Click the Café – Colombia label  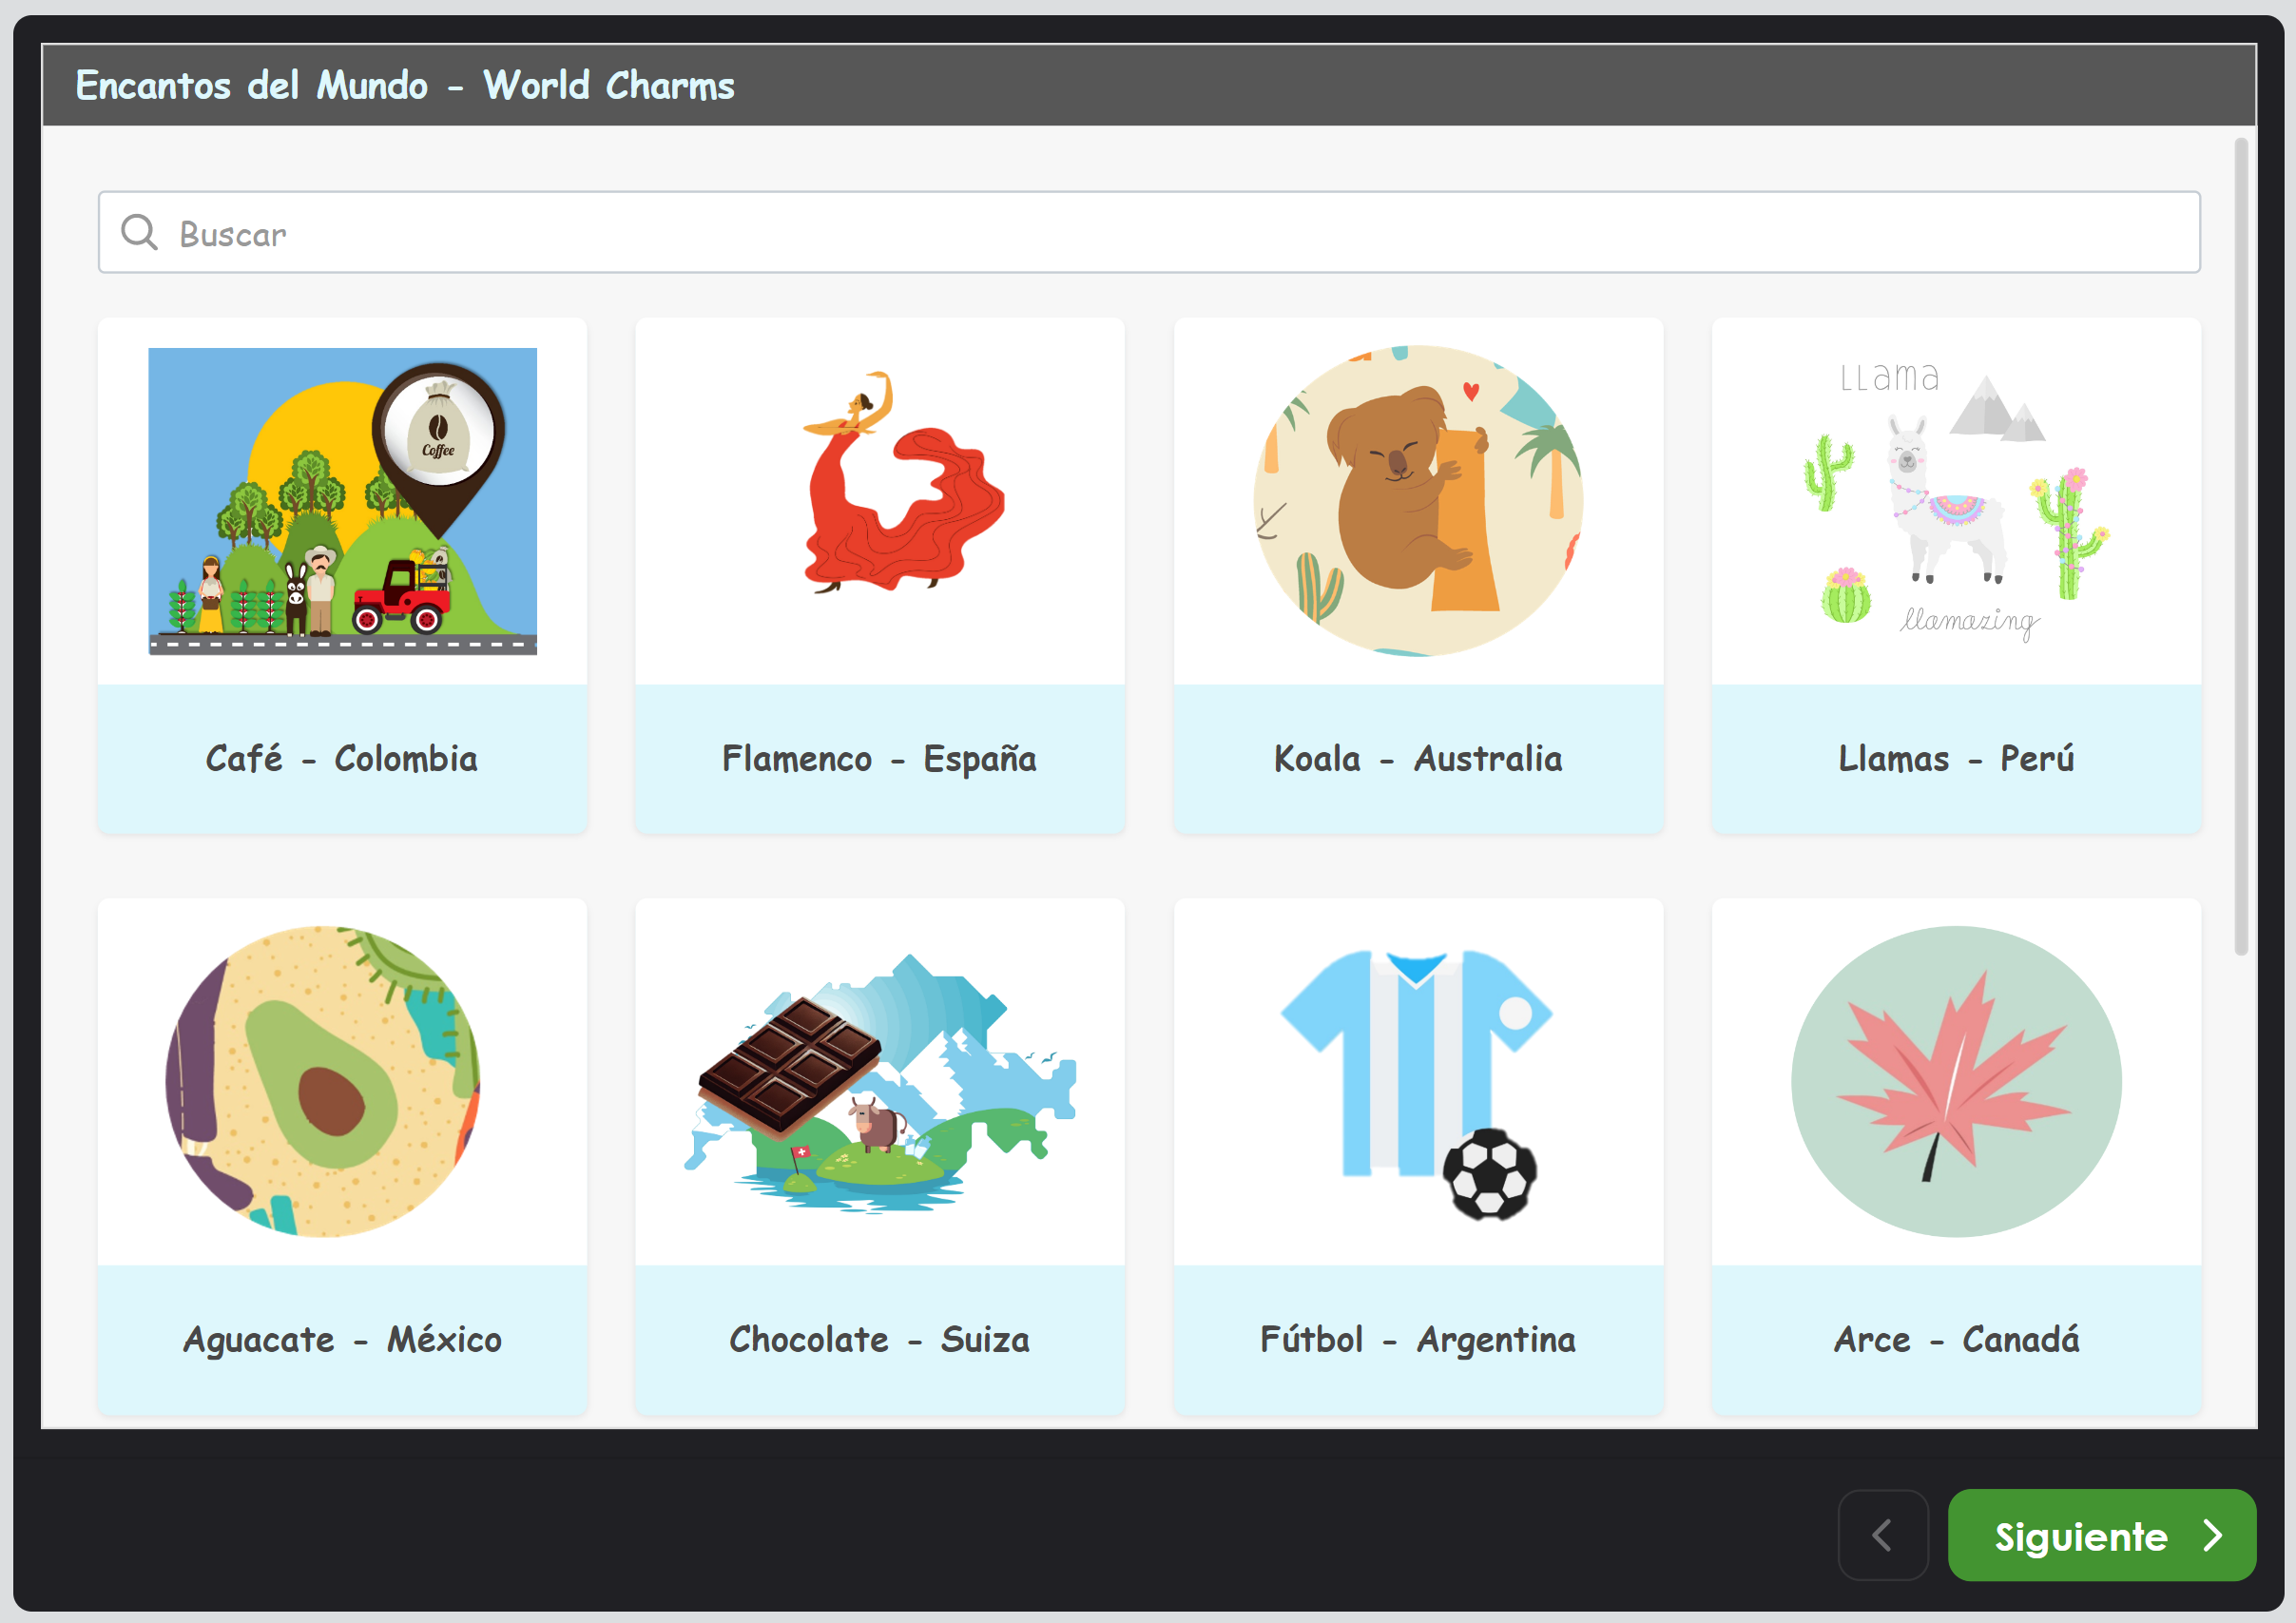(x=342, y=759)
